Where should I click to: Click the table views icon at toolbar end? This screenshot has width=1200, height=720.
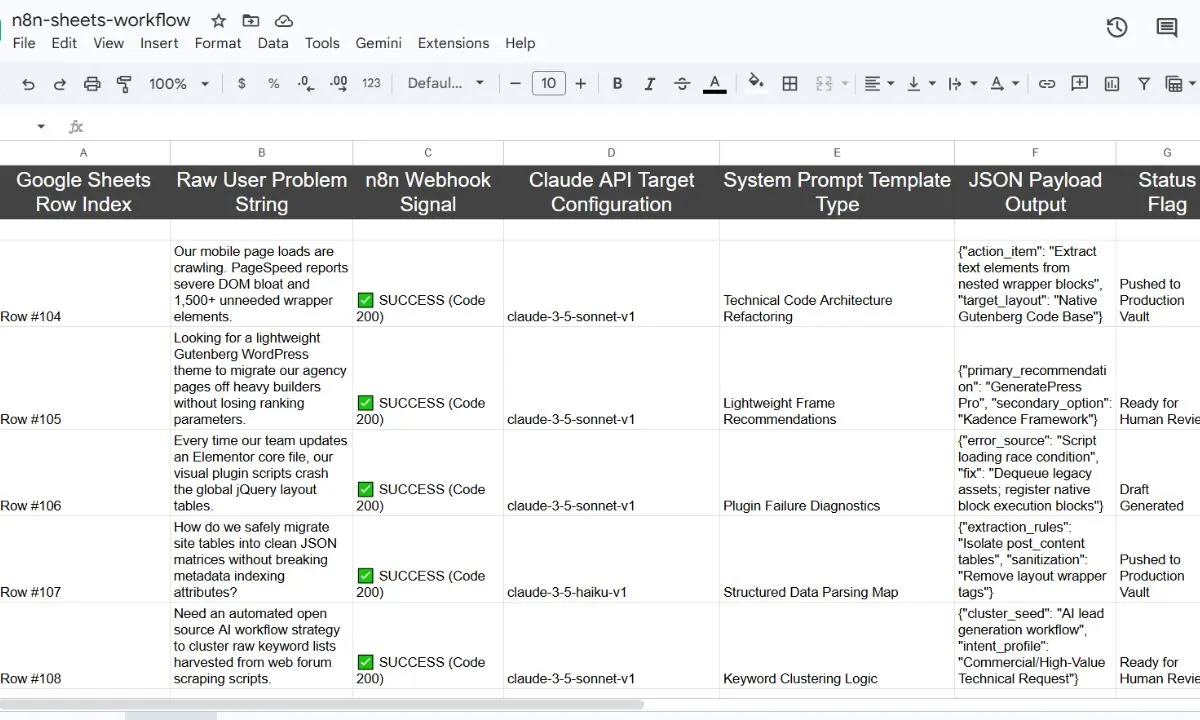(x=1175, y=84)
